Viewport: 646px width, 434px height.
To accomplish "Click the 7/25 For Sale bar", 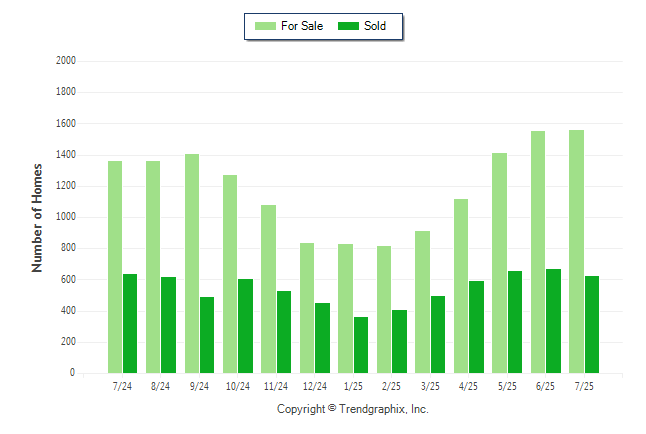I will (x=576, y=251).
